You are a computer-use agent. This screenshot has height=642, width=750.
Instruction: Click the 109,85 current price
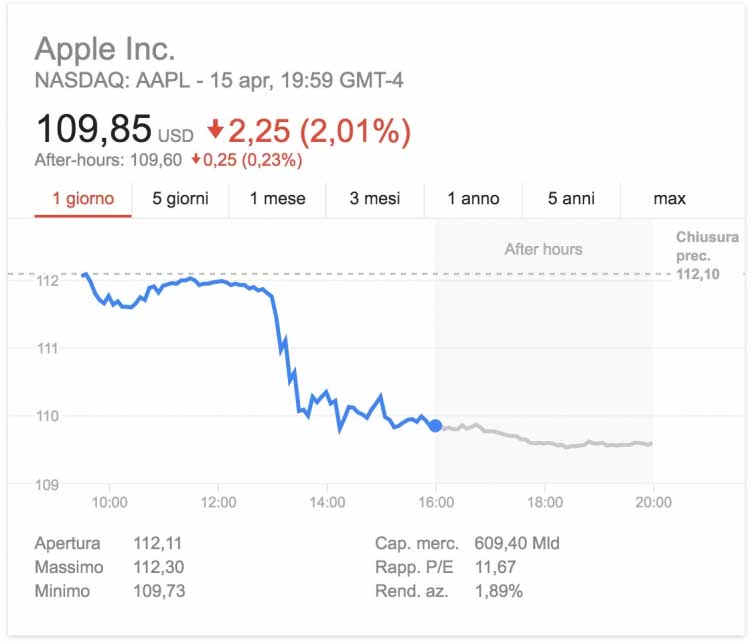[93, 129]
